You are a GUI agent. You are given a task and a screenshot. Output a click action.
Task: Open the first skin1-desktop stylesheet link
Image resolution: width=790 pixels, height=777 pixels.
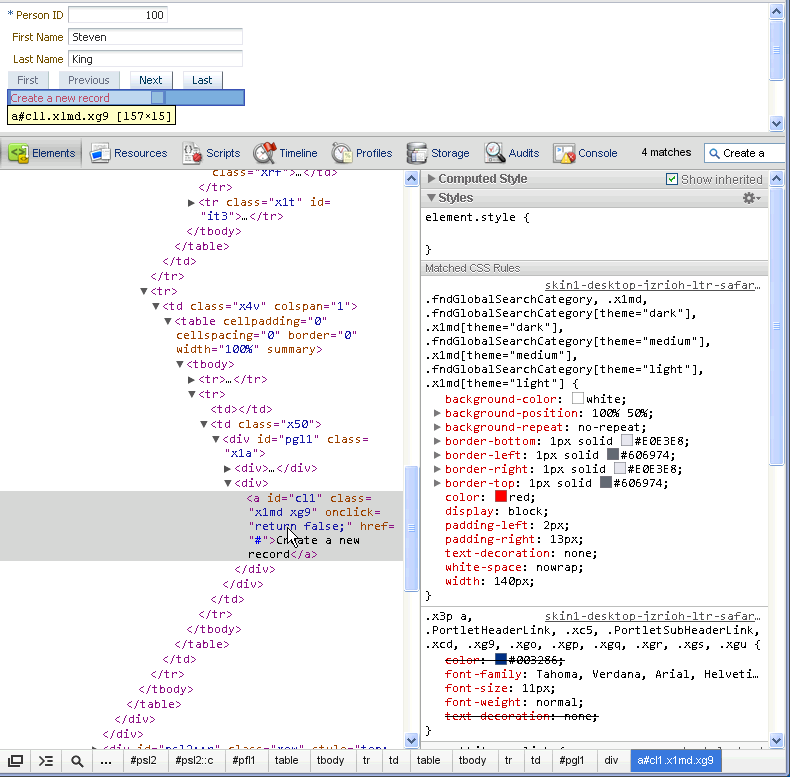(652, 285)
